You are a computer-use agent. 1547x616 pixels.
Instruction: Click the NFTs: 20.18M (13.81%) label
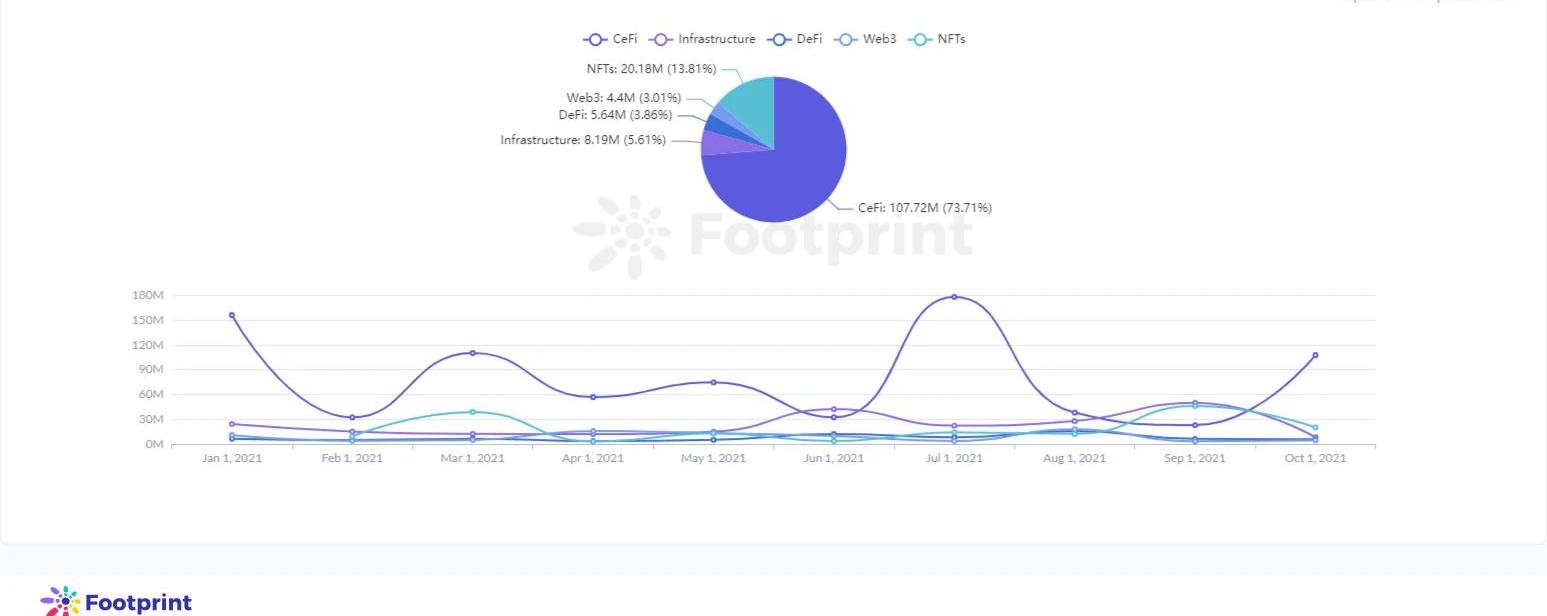651,69
